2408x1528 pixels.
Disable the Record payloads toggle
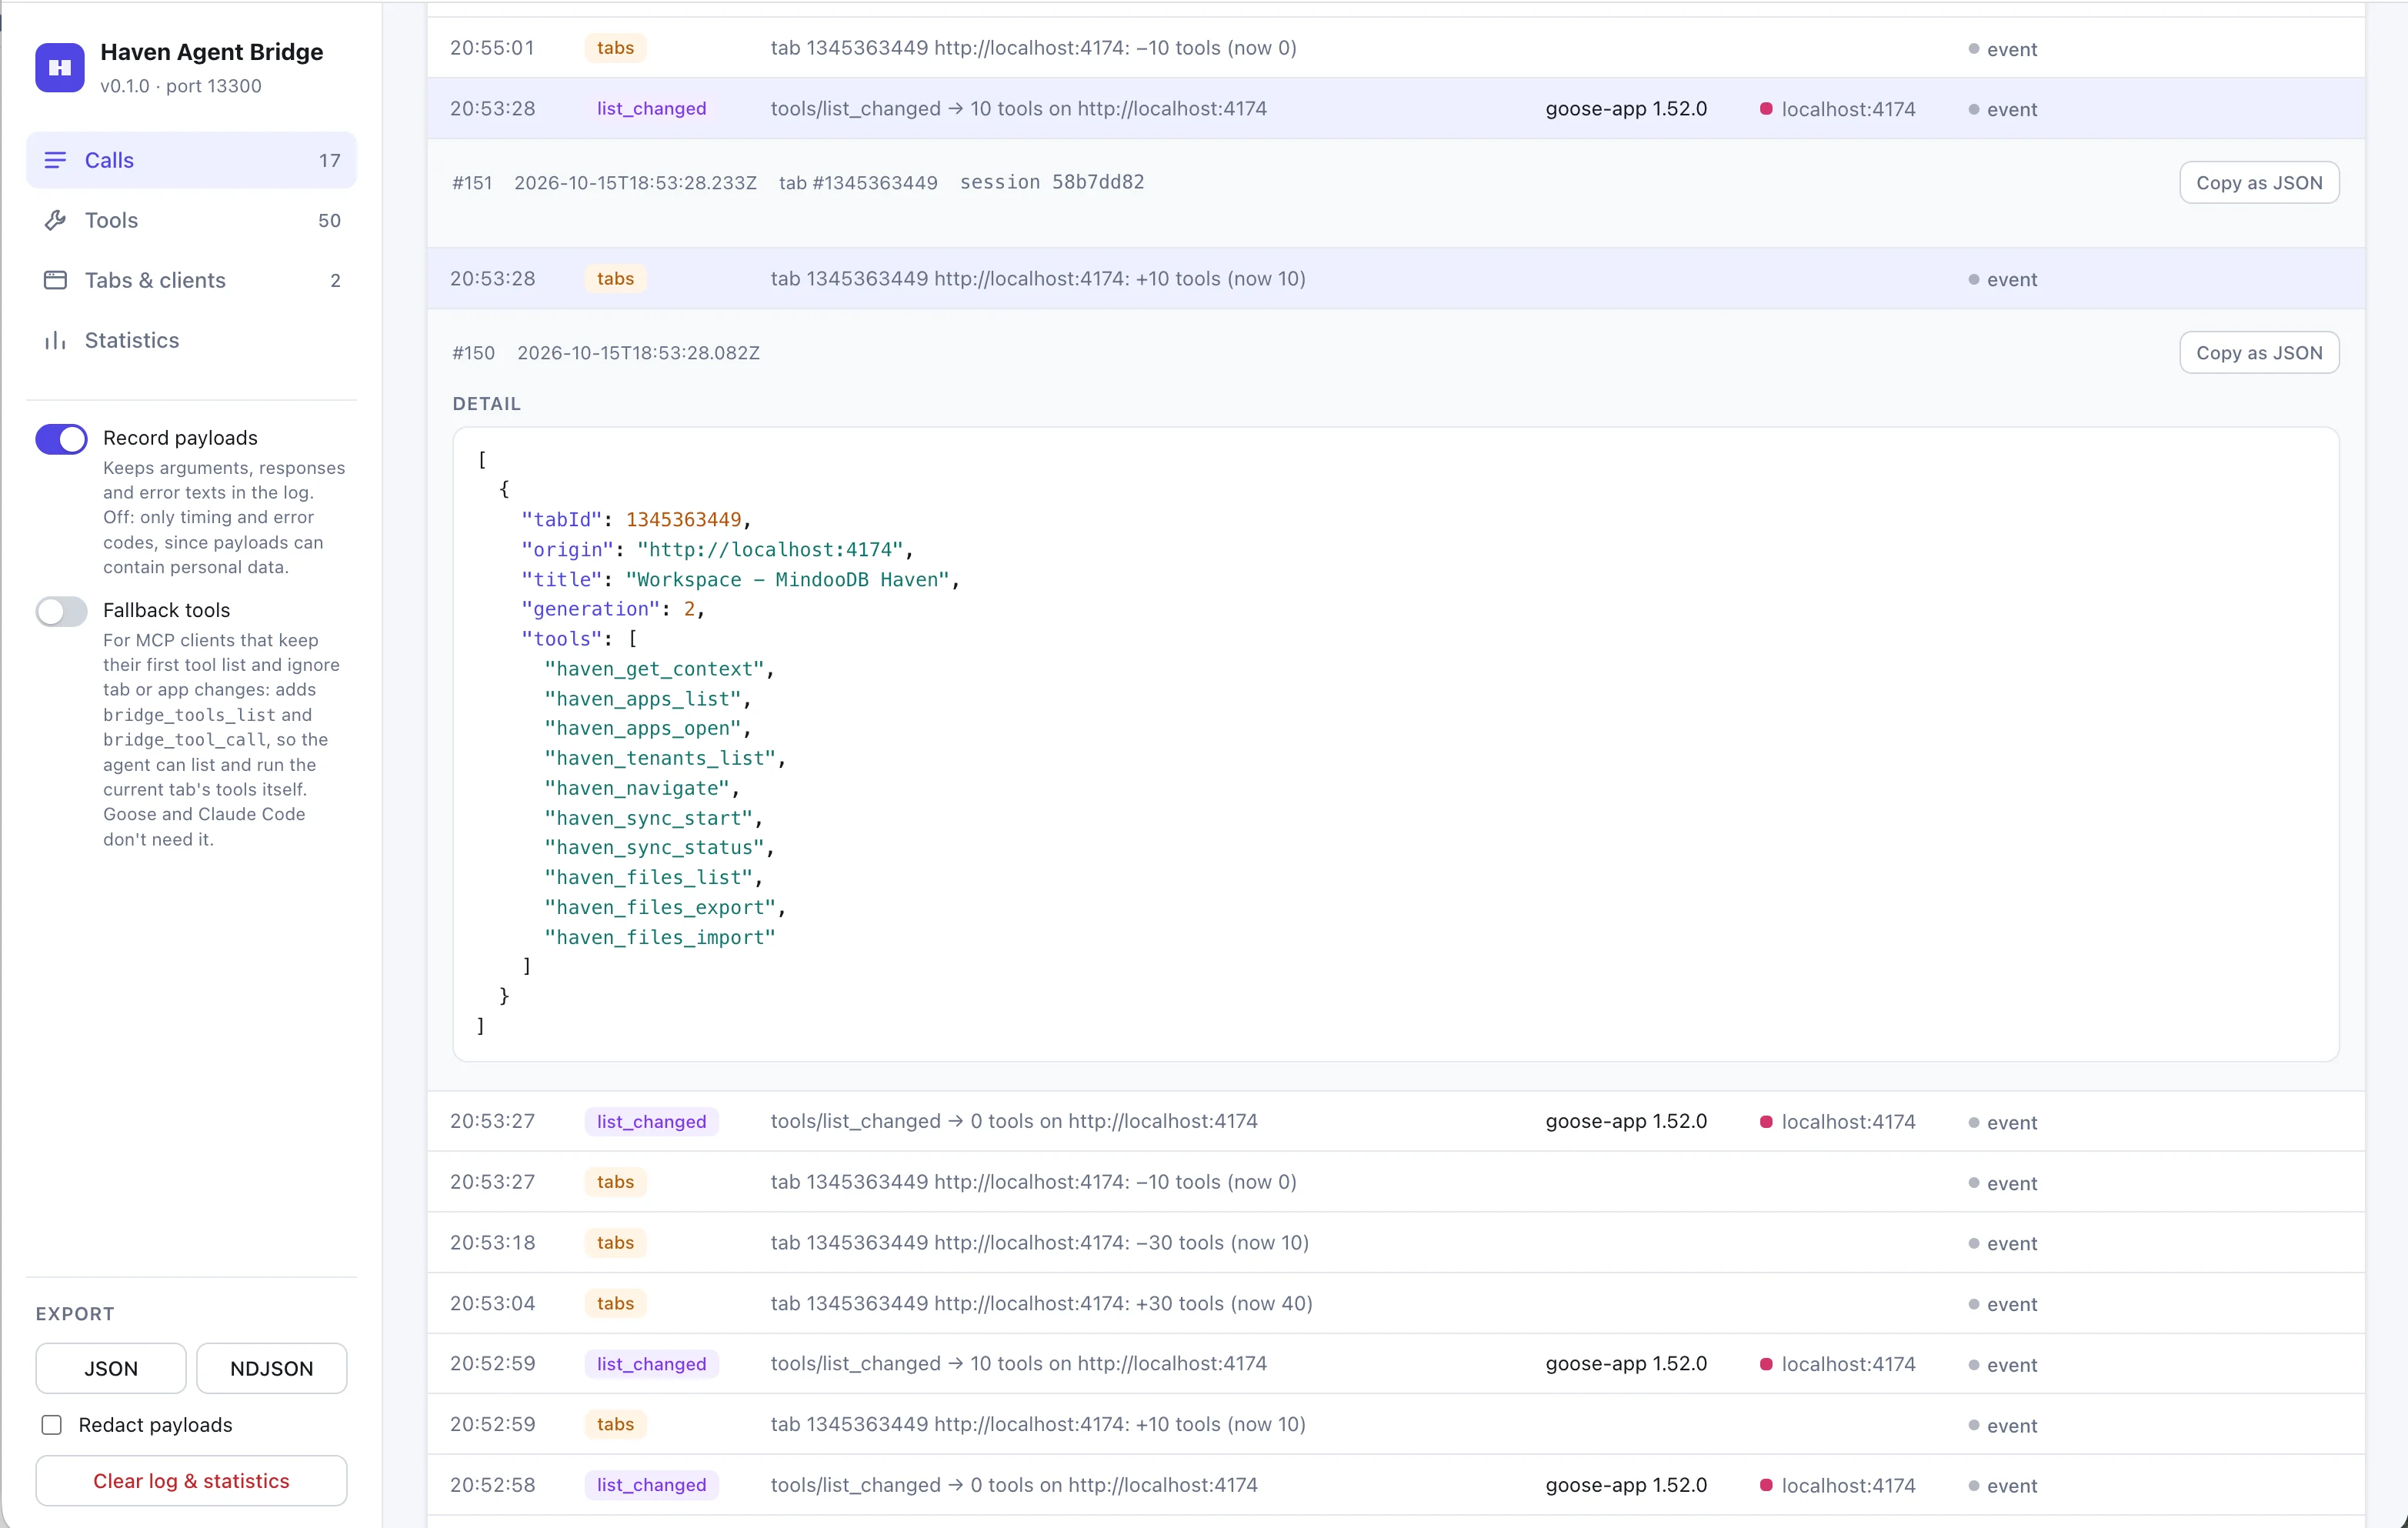pyautogui.click(x=61, y=439)
